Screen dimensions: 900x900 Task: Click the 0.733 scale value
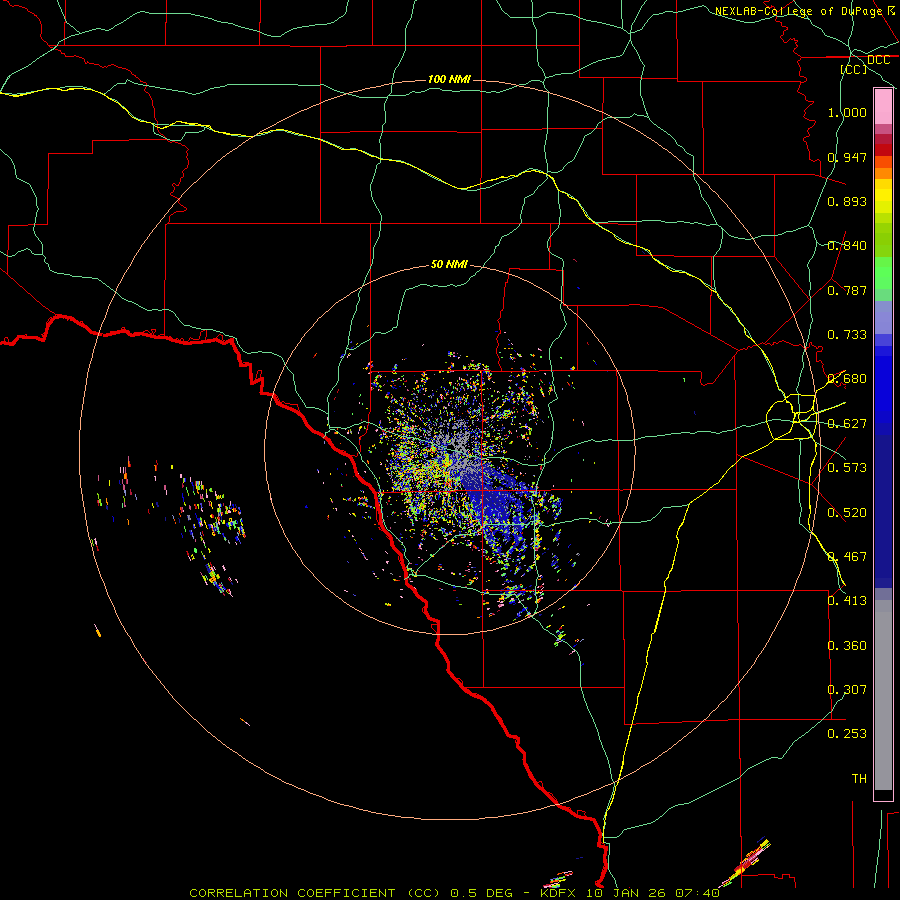click(847, 335)
